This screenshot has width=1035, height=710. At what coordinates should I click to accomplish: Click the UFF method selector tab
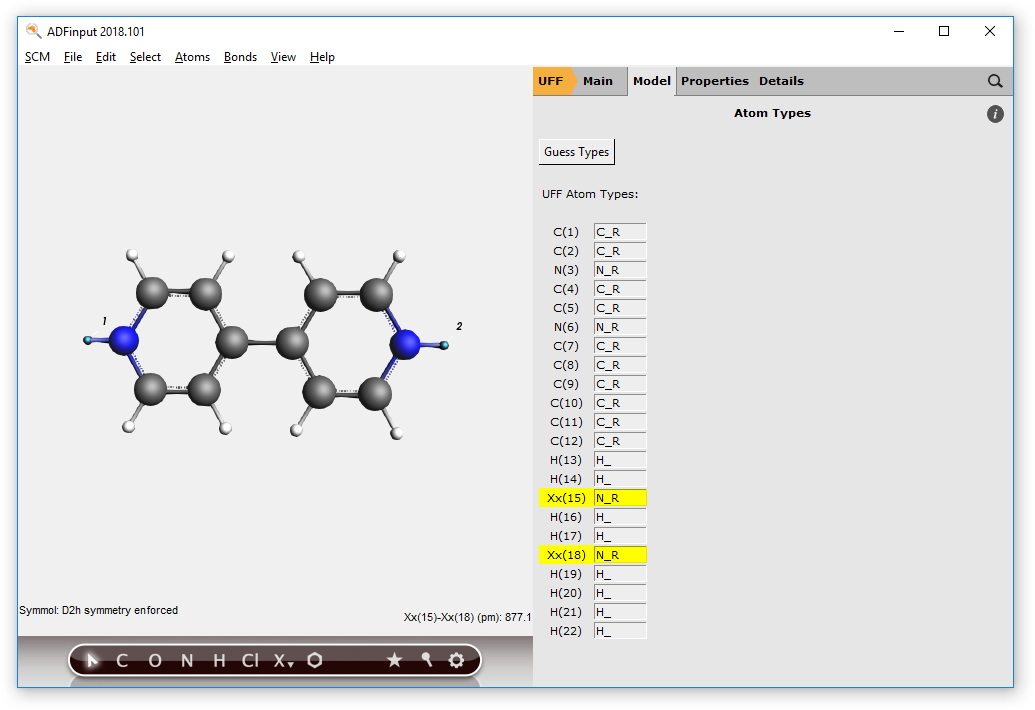(552, 81)
